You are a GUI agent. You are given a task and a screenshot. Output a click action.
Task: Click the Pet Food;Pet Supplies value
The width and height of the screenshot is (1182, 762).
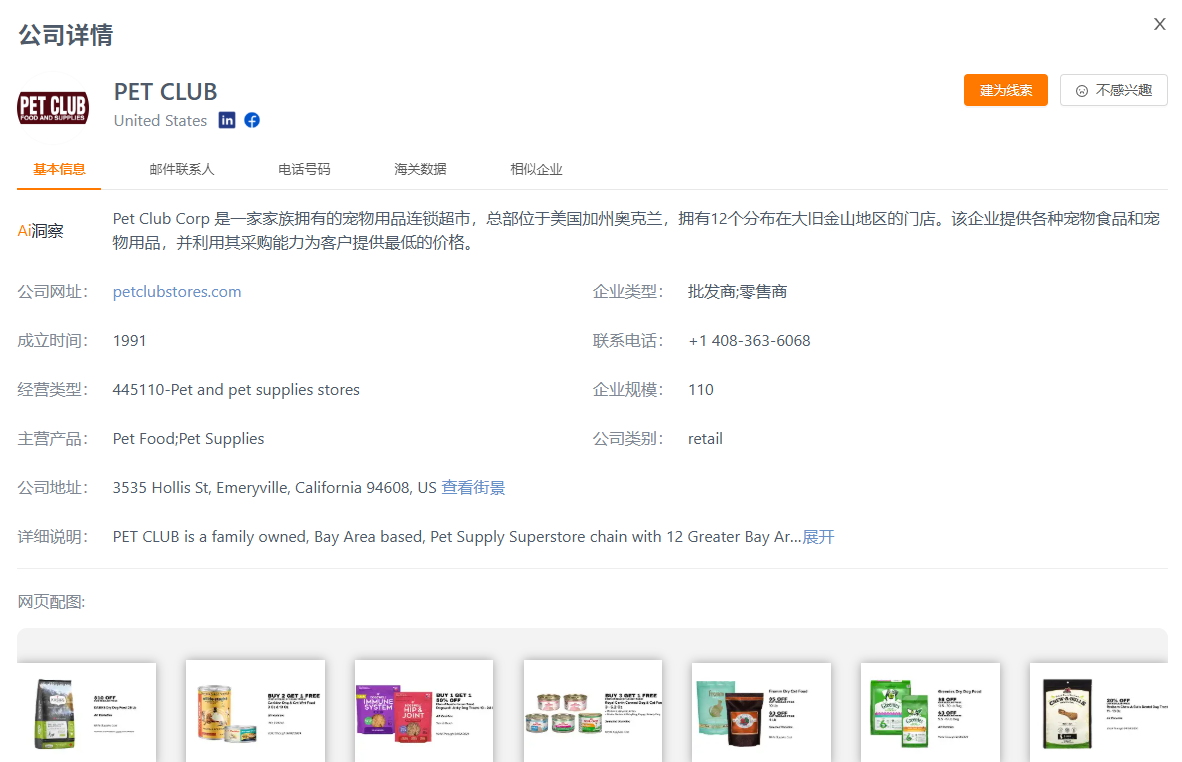coord(188,439)
